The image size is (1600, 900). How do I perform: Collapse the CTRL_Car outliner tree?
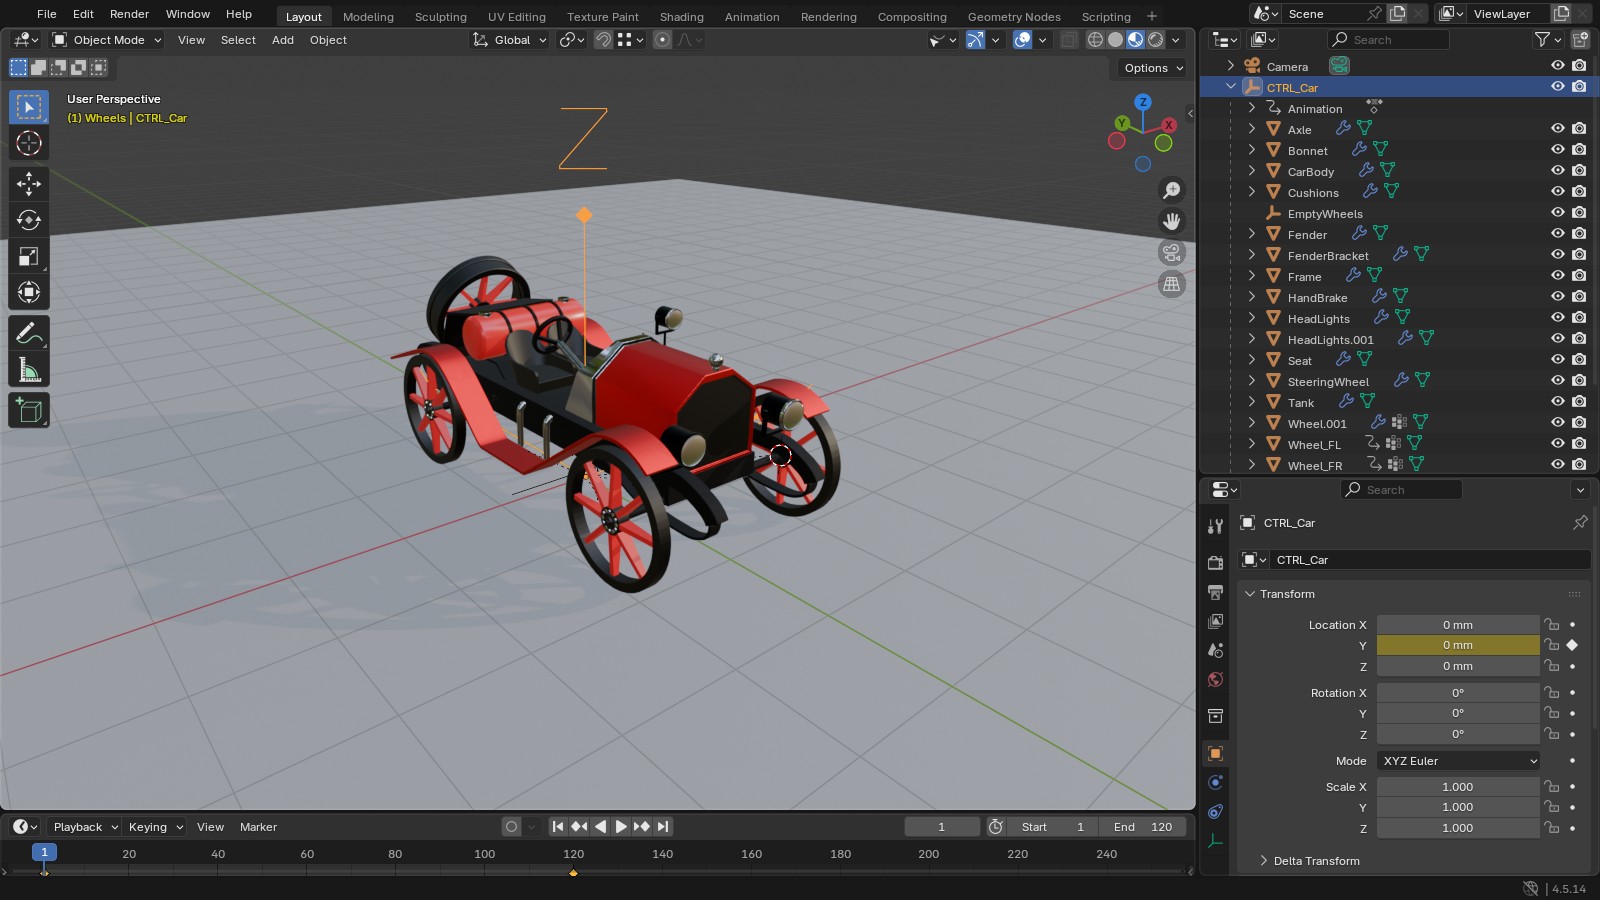pos(1231,87)
